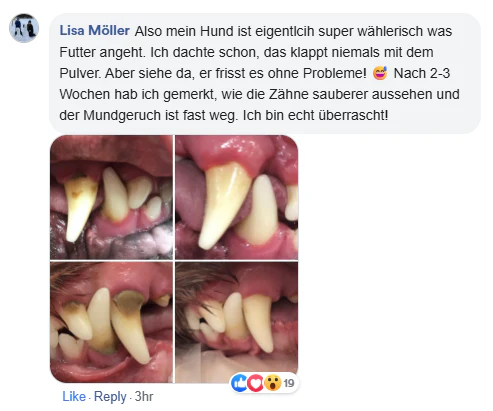Open the 3hr timestamp link

tap(144, 396)
